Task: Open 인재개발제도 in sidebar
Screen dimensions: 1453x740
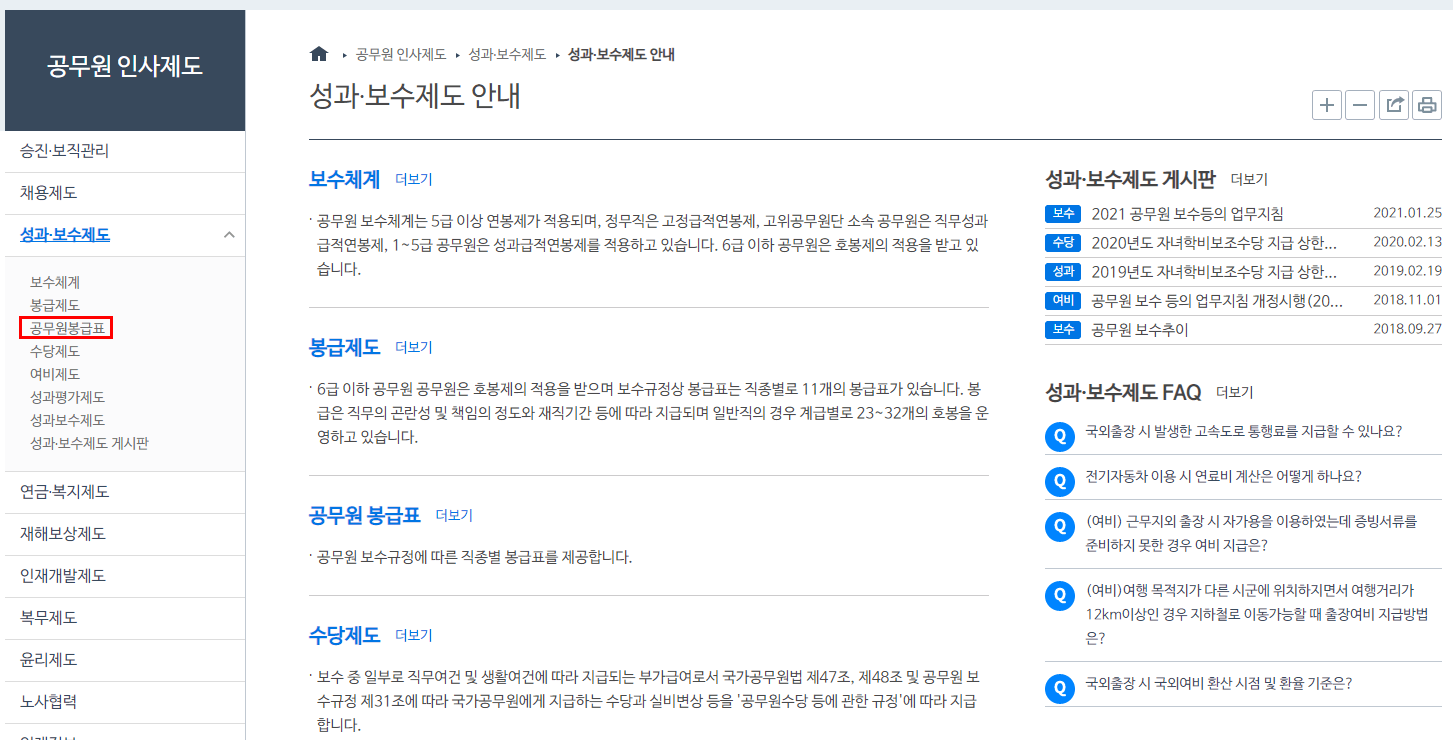Action: [125, 576]
